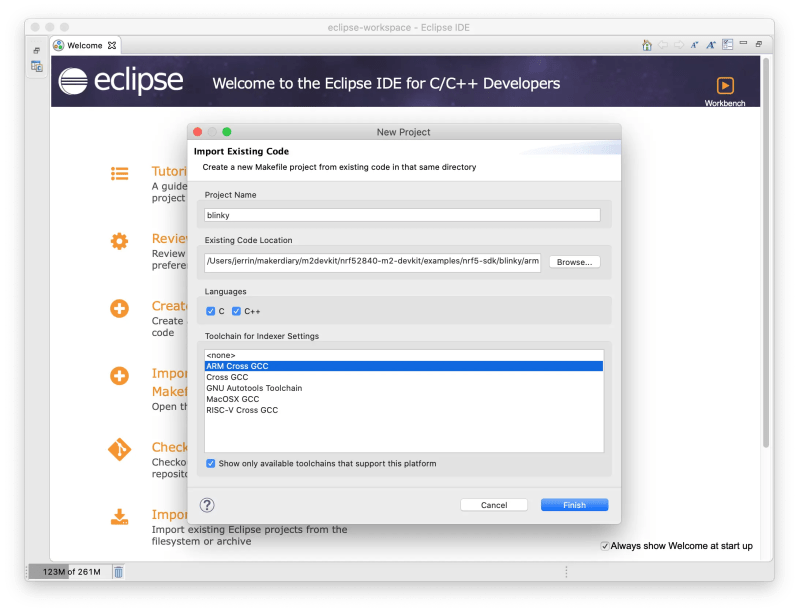Select Cross GCC toolchain

[404, 377]
